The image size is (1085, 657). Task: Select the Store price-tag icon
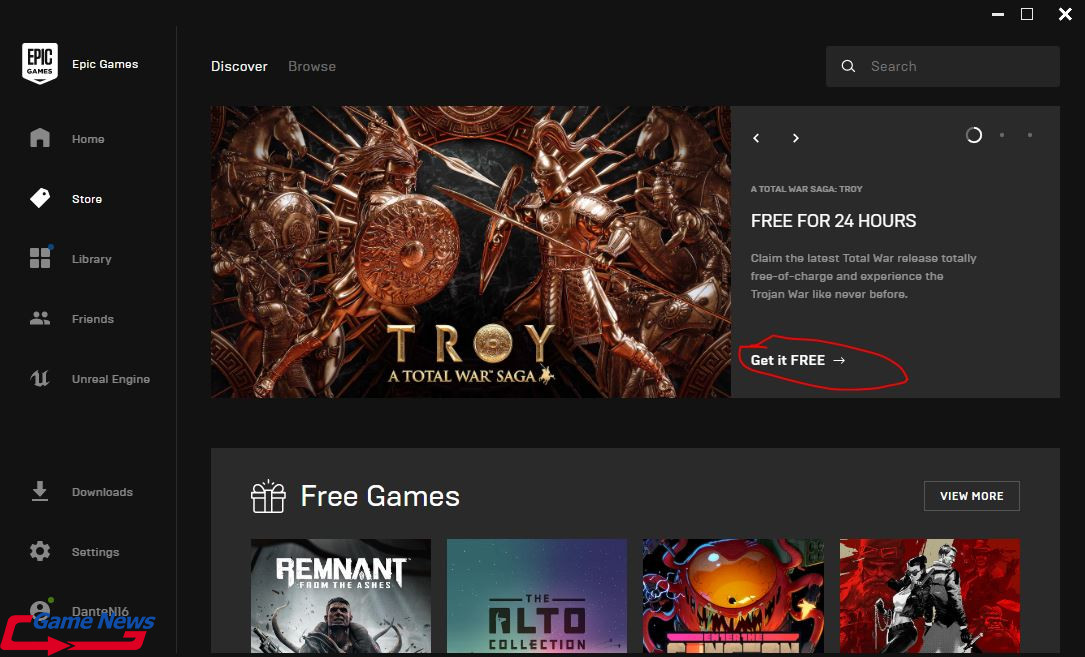(x=39, y=198)
